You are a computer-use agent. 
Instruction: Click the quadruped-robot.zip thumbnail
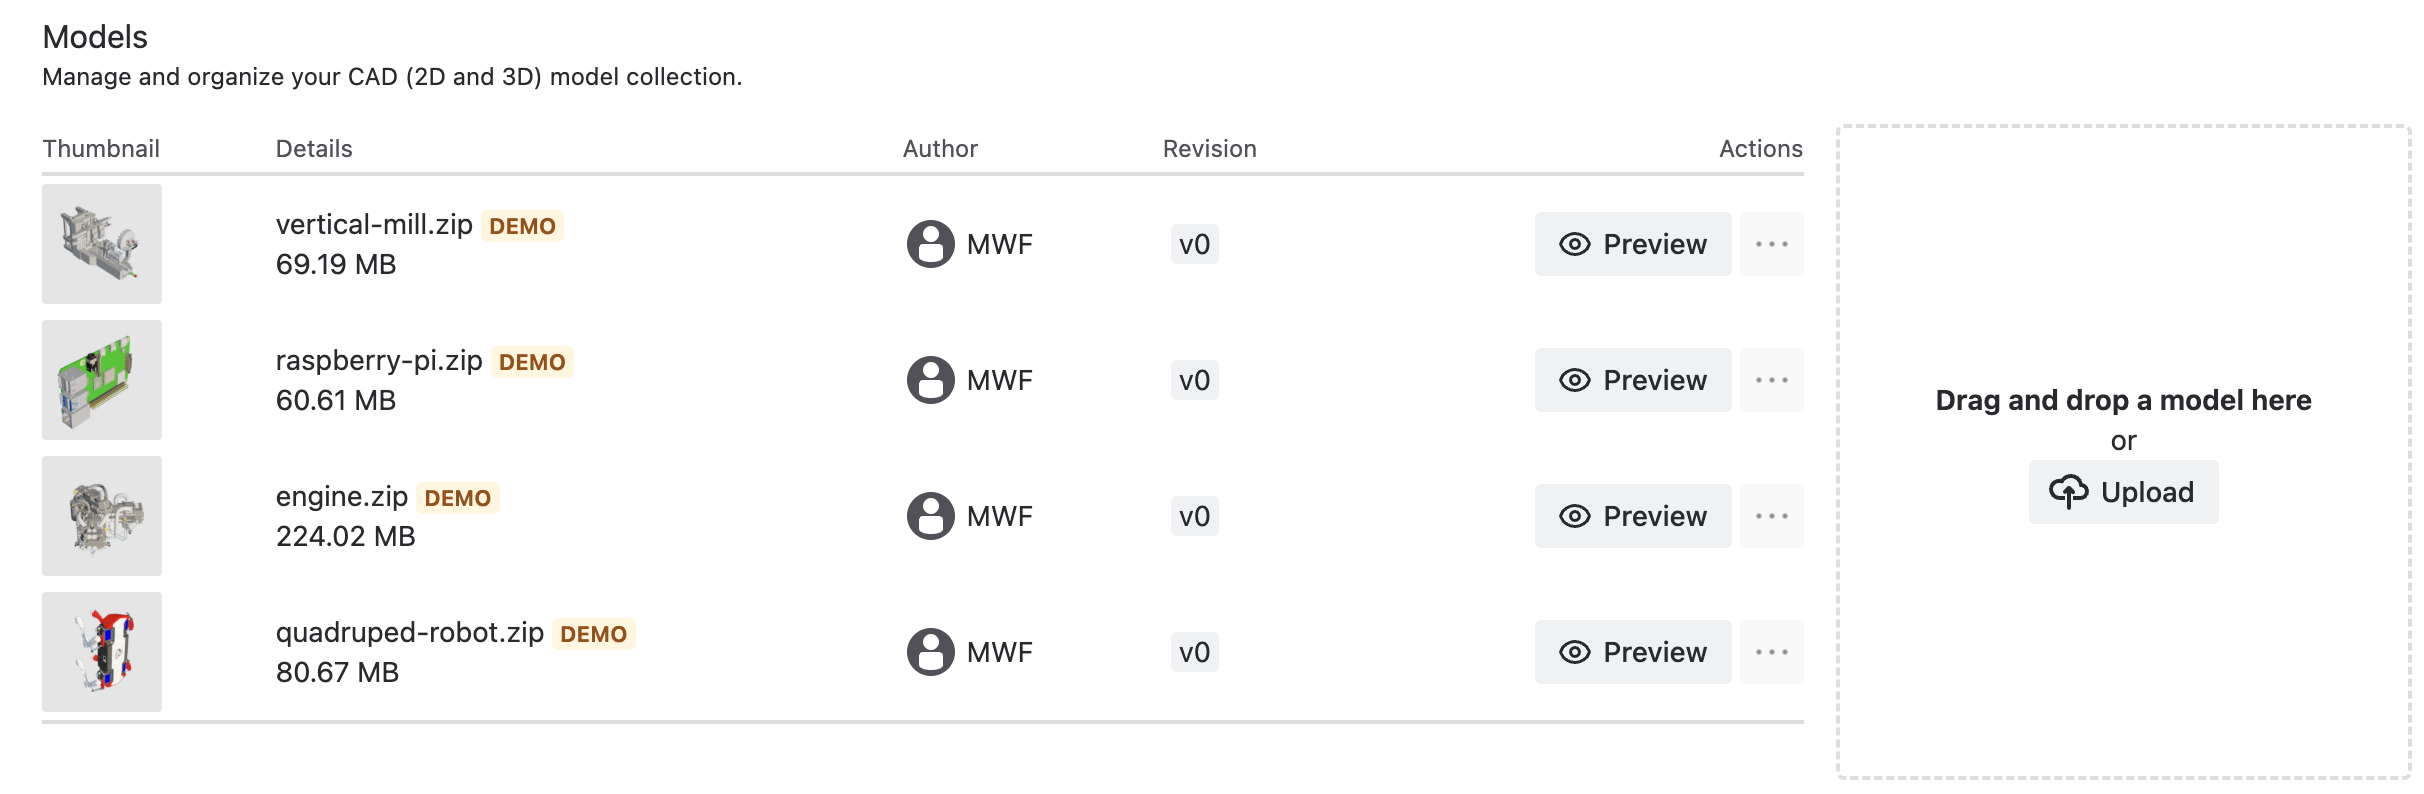click(x=102, y=652)
